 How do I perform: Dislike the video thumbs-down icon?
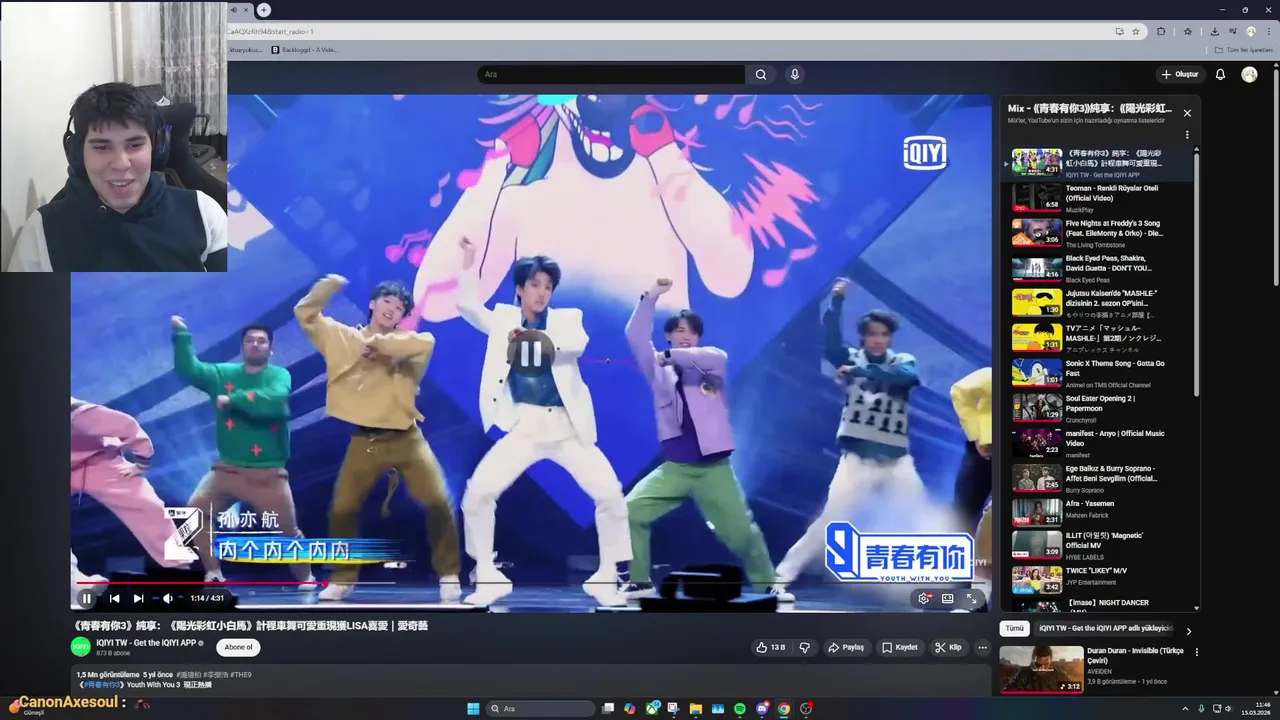[x=804, y=647]
